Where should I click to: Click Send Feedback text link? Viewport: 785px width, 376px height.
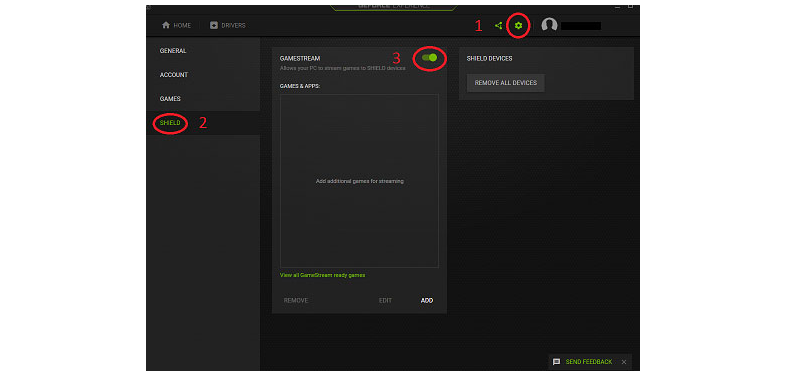pos(589,361)
